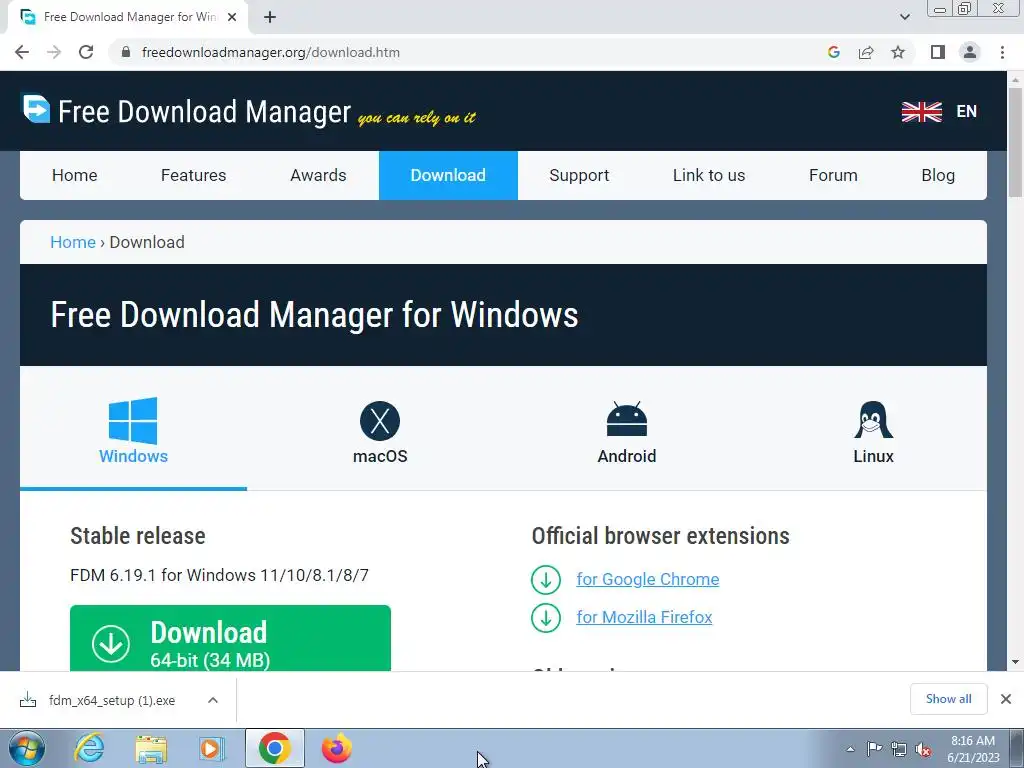Open Awards in site navigation

(318, 175)
